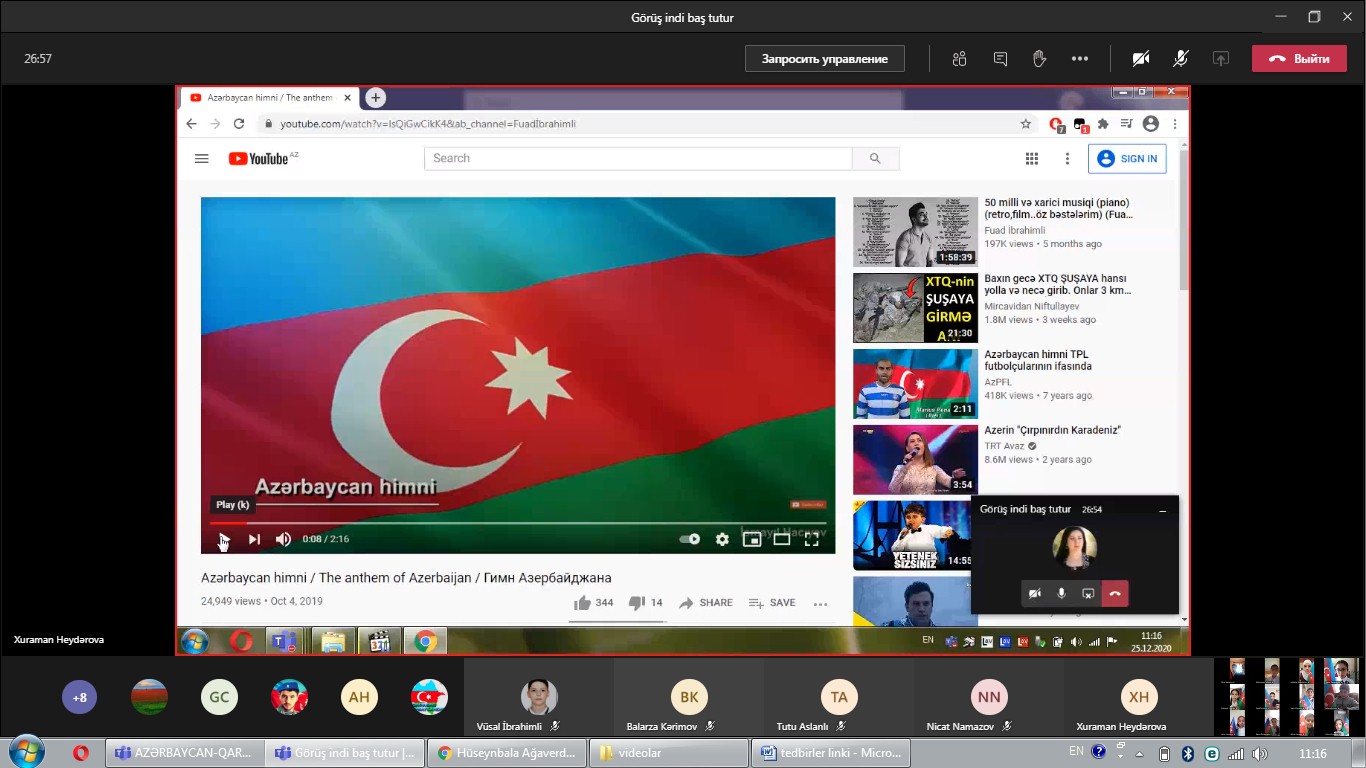Click Chrome back arrow in shared window
This screenshot has height=768, width=1366.
(x=192, y=124)
